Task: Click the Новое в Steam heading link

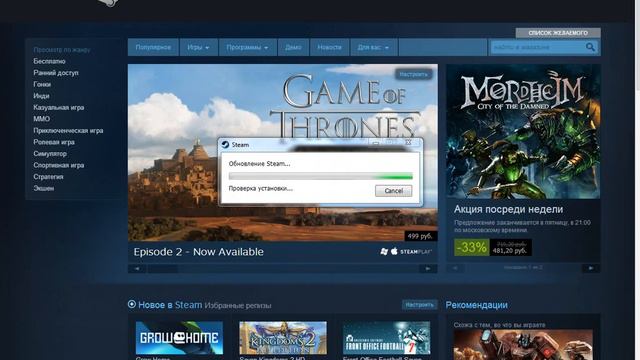Action: [170, 305]
